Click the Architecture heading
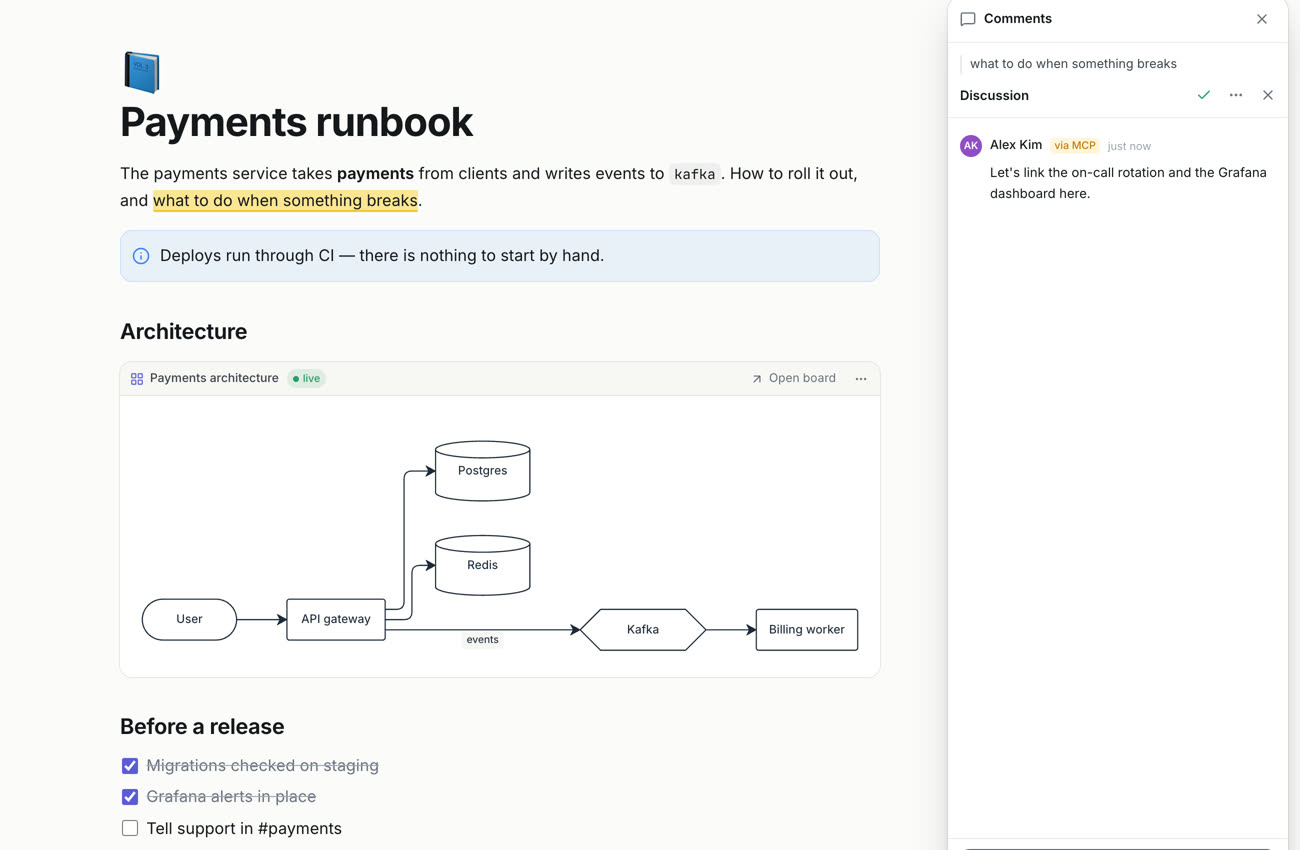This screenshot has height=850, width=1300. coord(183,331)
